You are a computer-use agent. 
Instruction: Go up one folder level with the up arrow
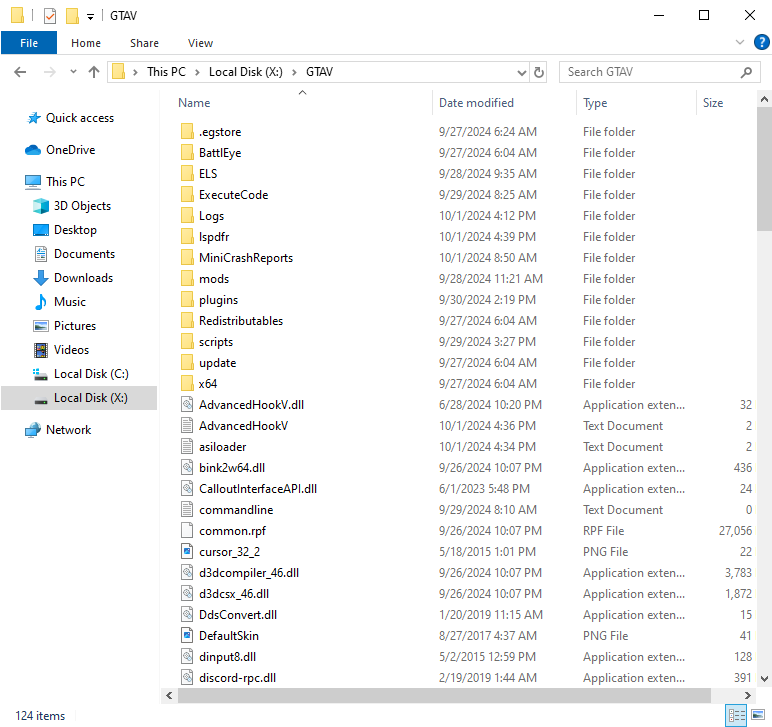94,72
